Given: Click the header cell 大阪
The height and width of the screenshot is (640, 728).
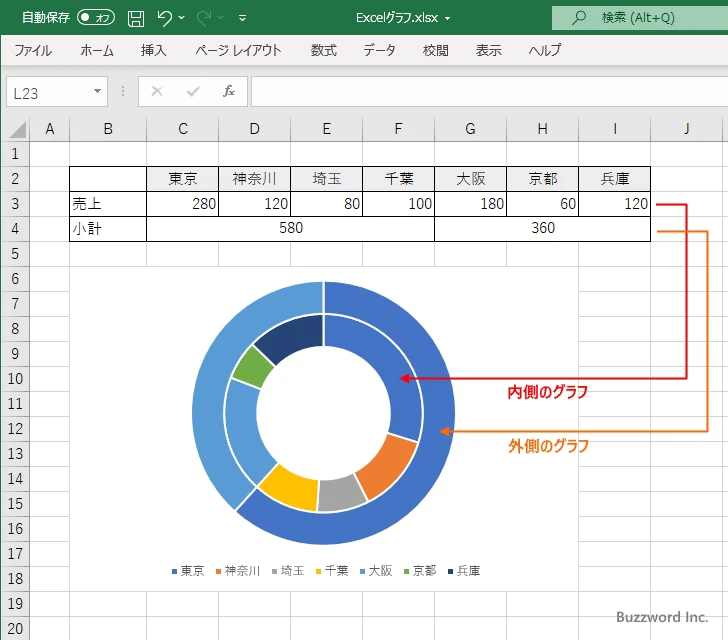Looking at the screenshot, I should click(470, 179).
